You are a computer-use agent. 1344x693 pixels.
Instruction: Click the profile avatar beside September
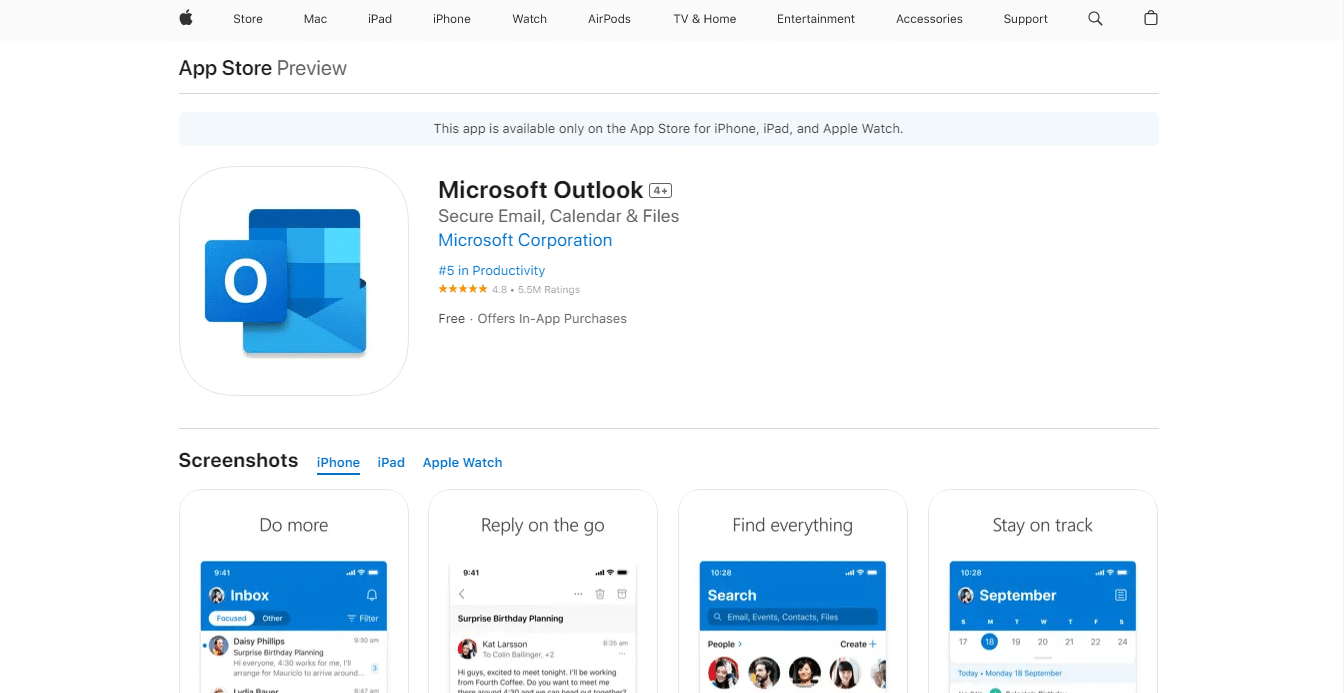pos(966,595)
